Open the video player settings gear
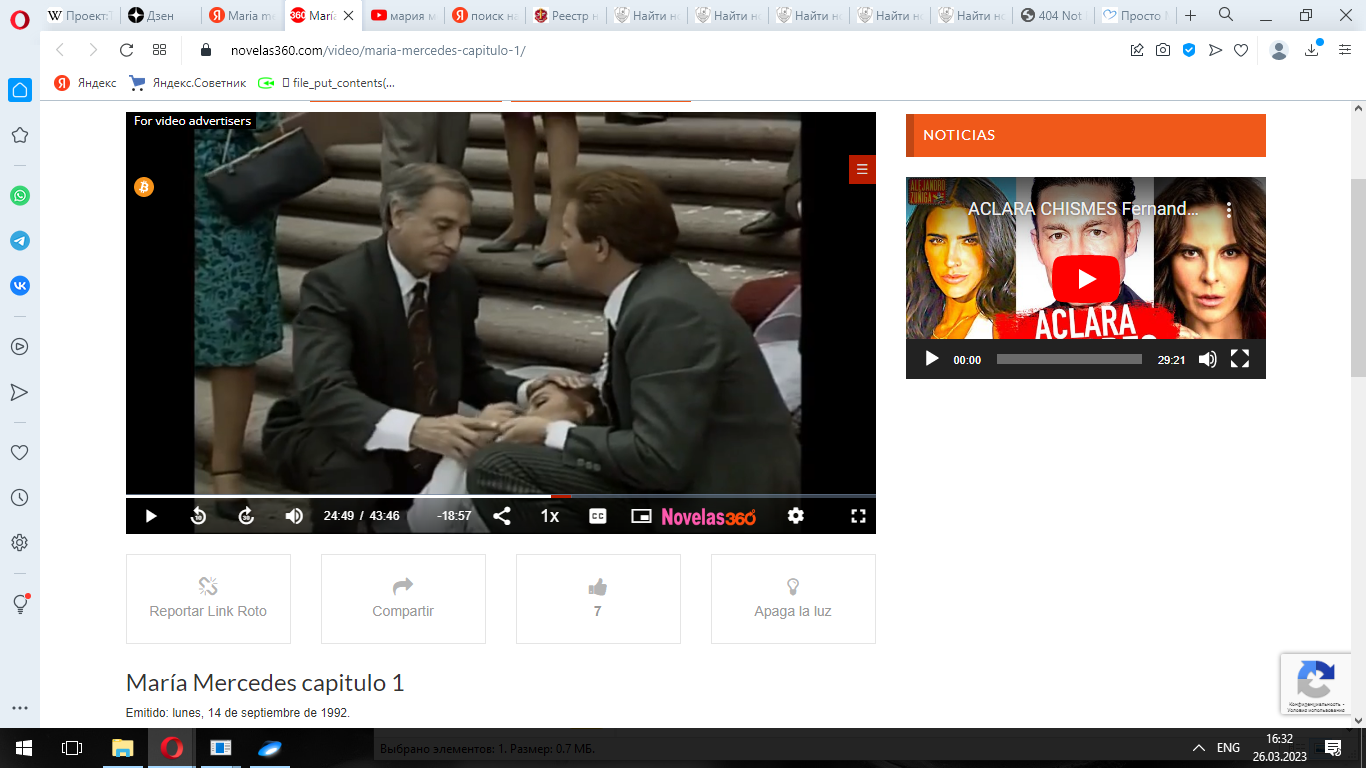1366x768 pixels. coord(796,516)
